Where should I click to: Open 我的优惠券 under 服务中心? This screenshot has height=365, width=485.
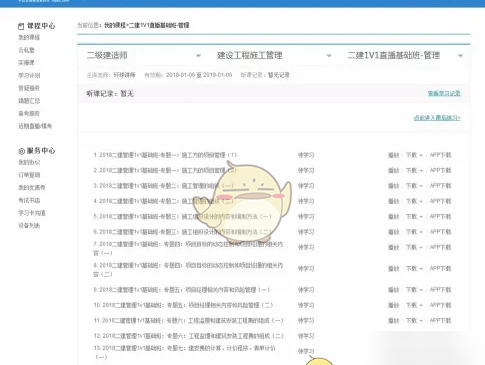coord(32,188)
